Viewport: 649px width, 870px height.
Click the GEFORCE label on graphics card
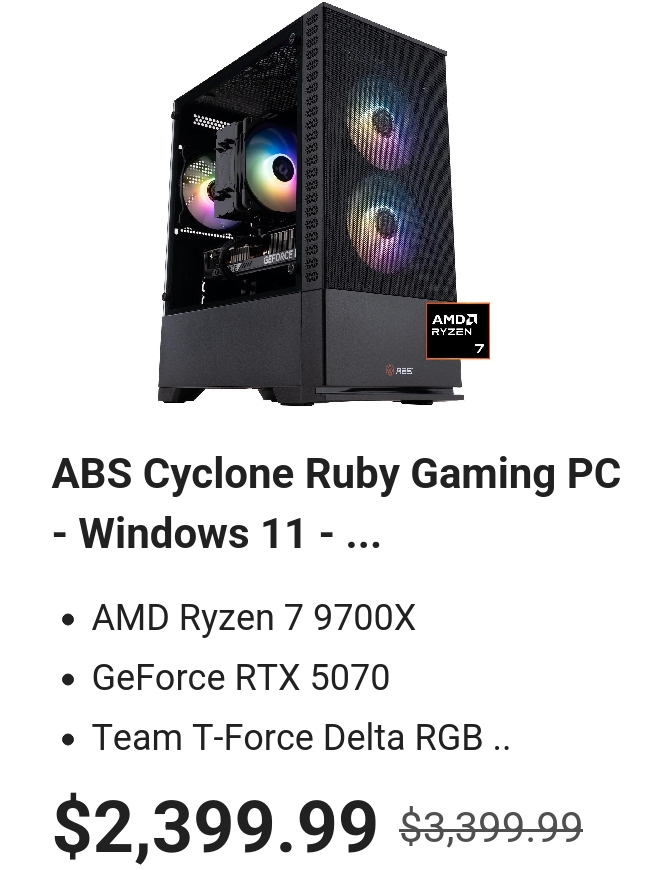278,258
